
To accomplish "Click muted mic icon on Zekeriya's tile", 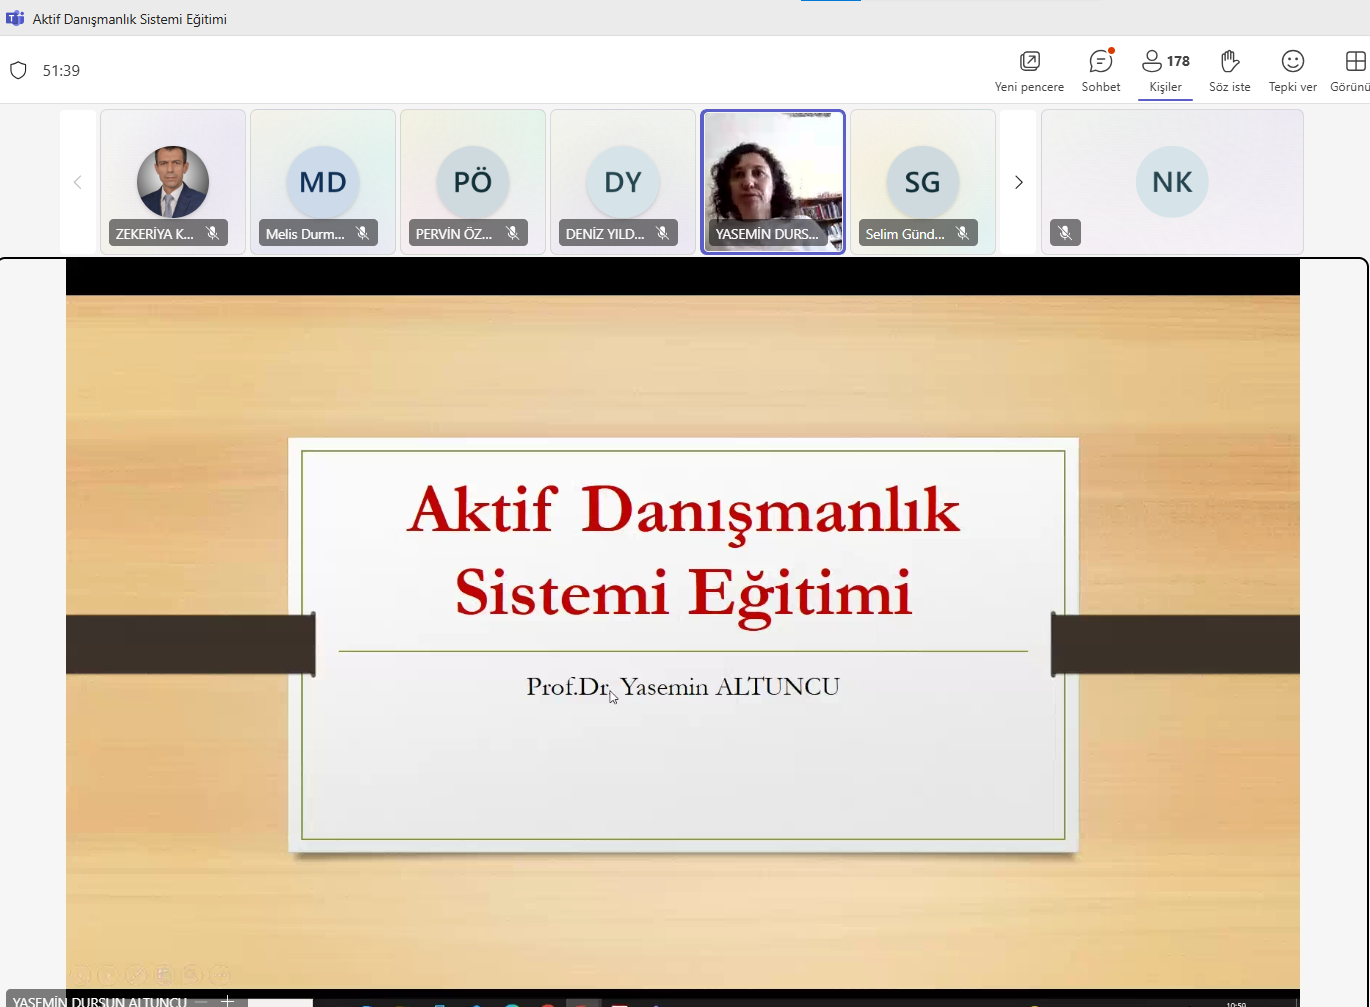I will click(212, 233).
